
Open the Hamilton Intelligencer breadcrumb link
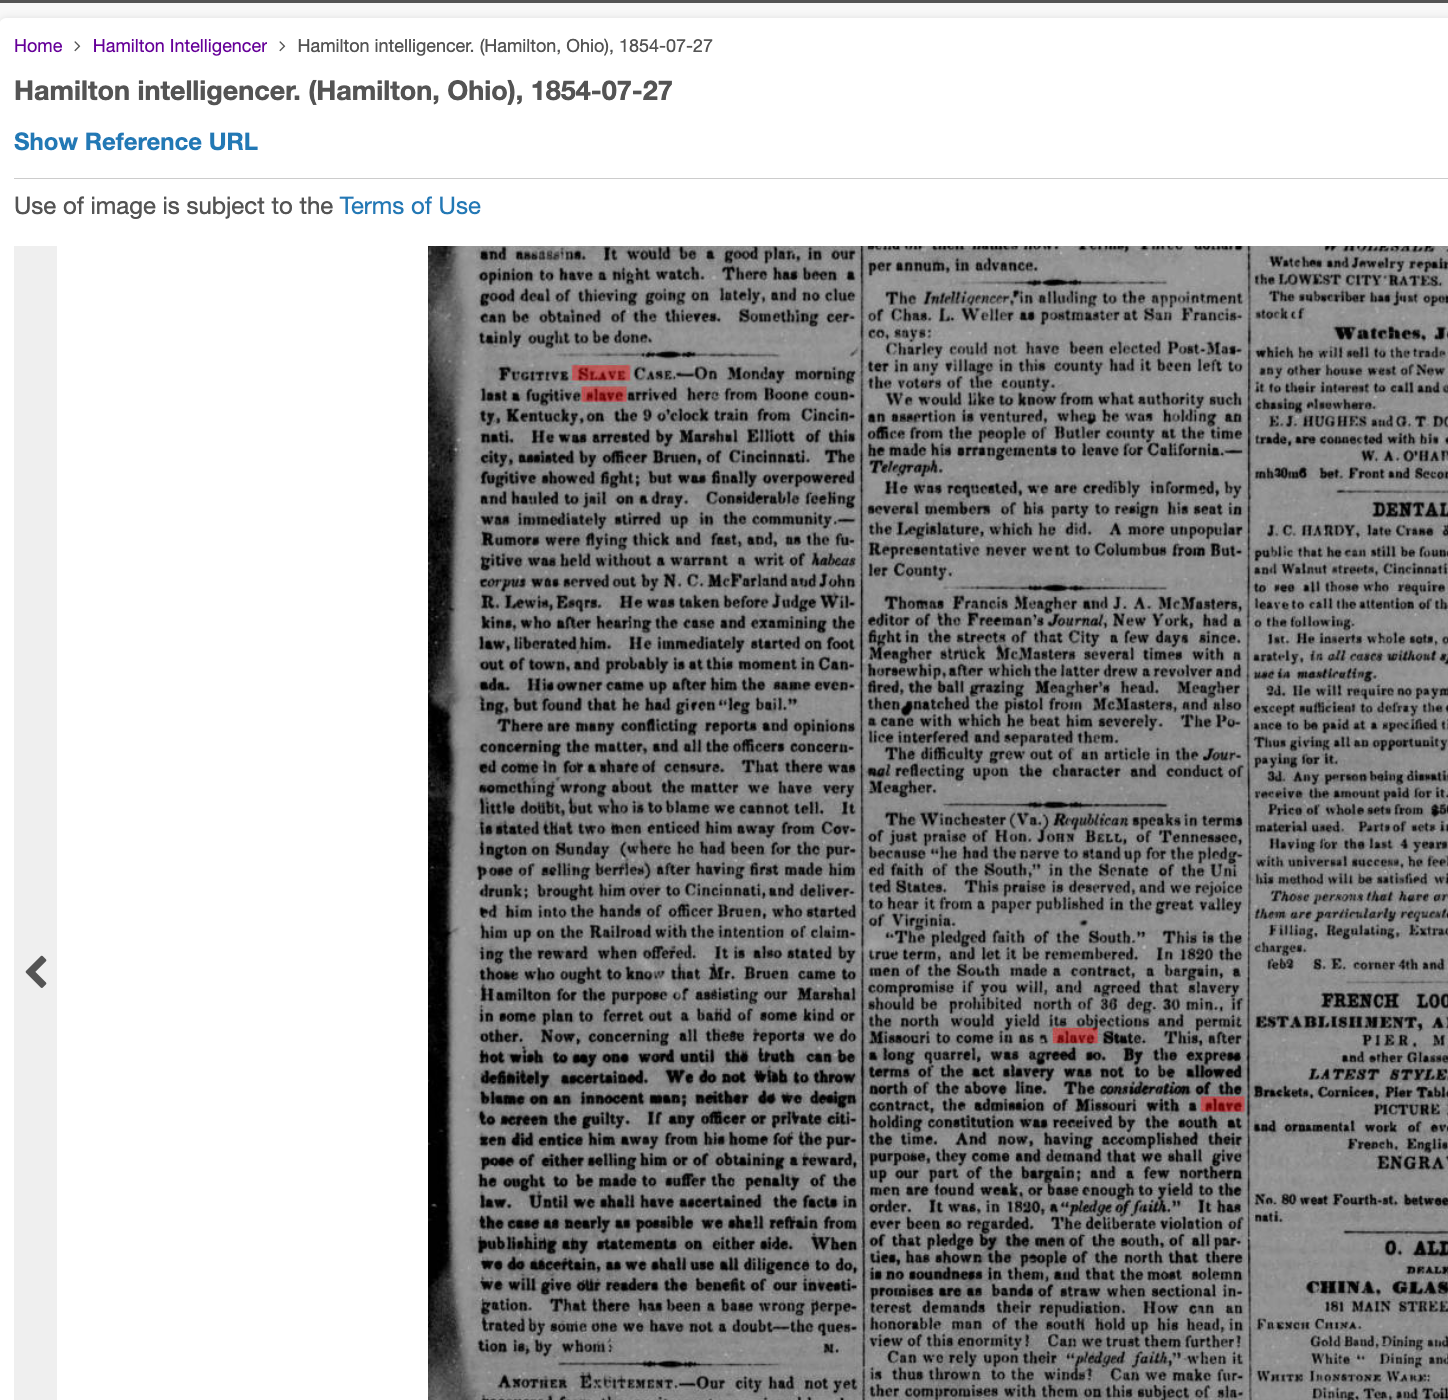180,46
